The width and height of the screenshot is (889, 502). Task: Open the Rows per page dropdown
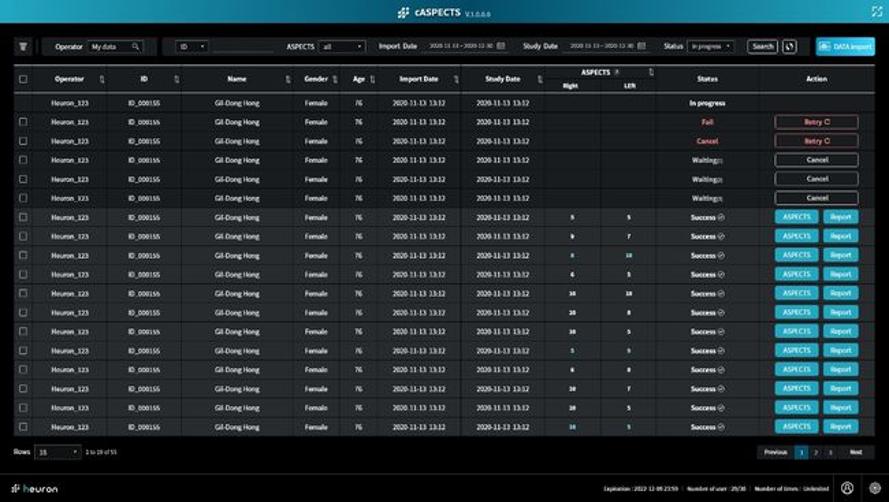pos(58,452)
